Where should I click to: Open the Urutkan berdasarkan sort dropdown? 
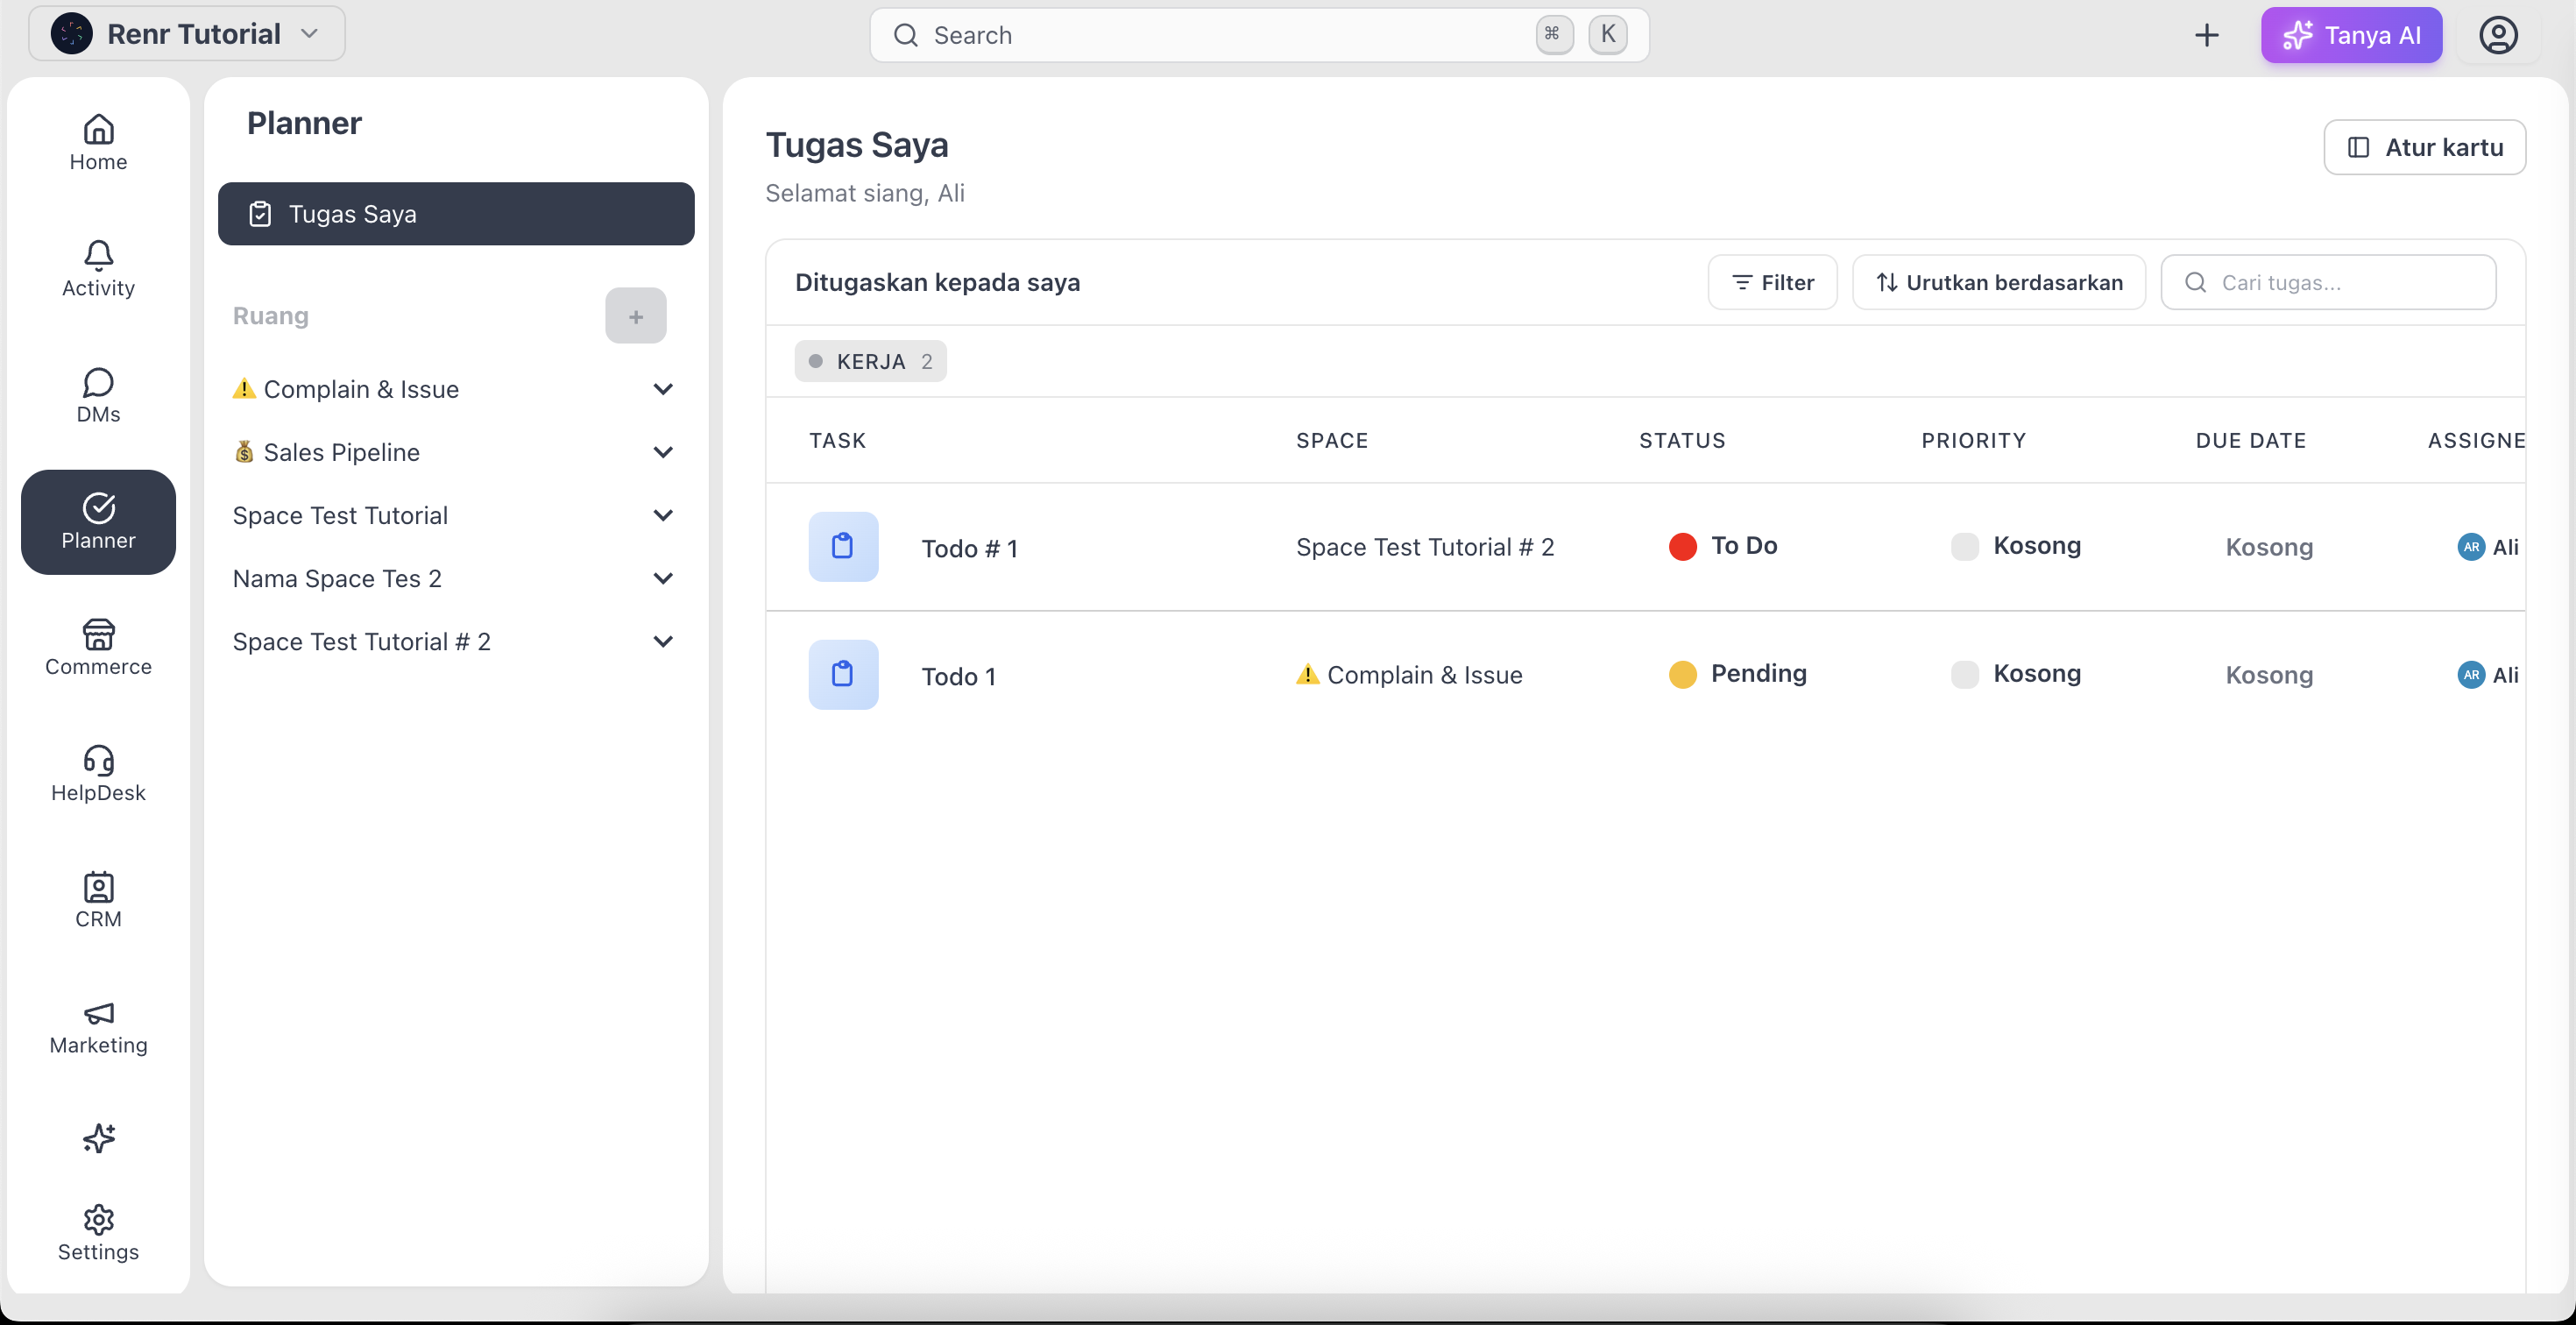(x=1999, y=283)
